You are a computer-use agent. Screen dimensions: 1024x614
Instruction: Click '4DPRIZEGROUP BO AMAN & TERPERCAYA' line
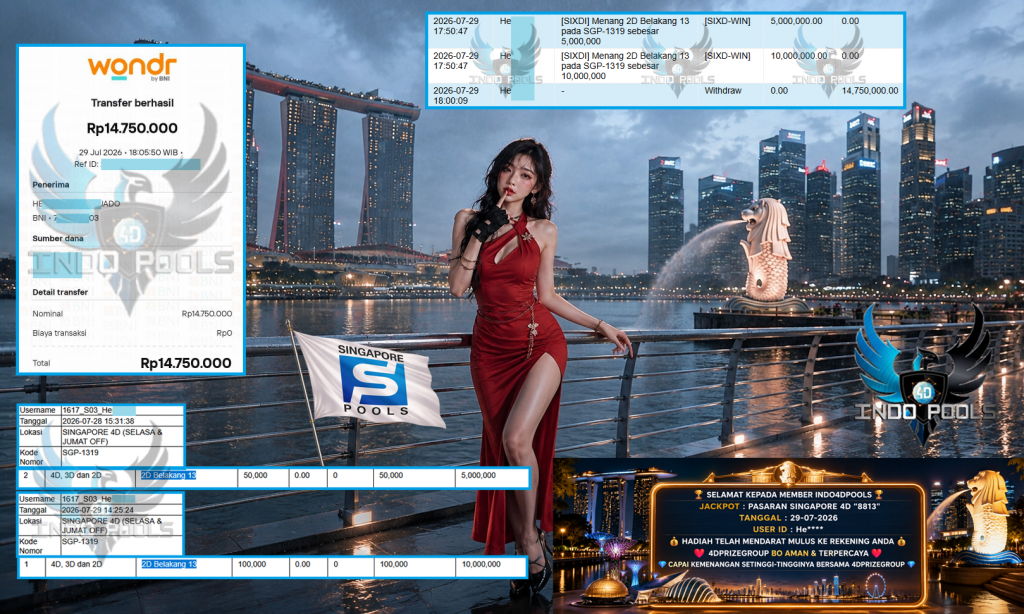point(788,553)
